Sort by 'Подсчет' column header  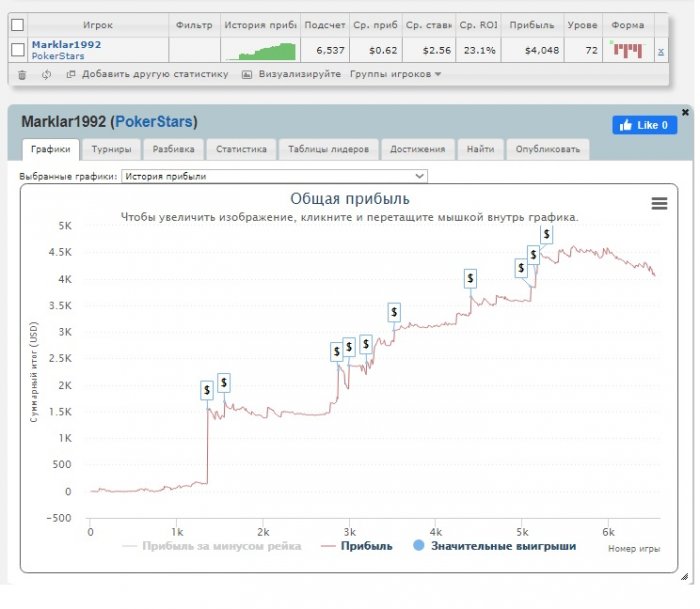(325, 25)
